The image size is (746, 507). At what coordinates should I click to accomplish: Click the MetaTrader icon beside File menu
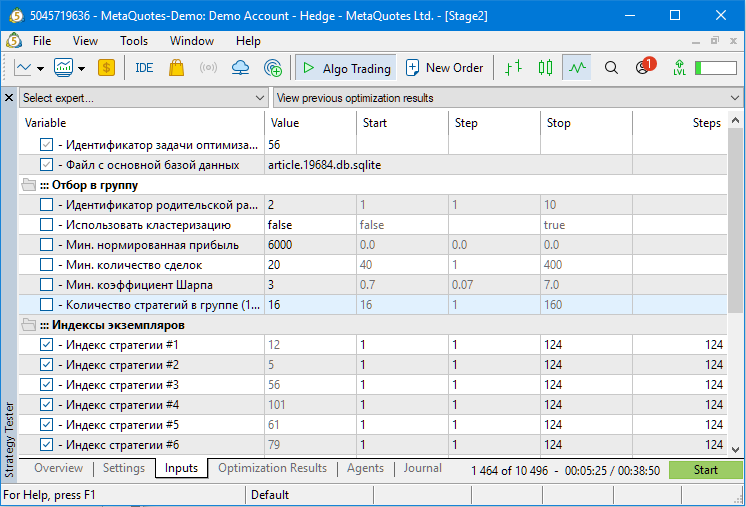14,41
